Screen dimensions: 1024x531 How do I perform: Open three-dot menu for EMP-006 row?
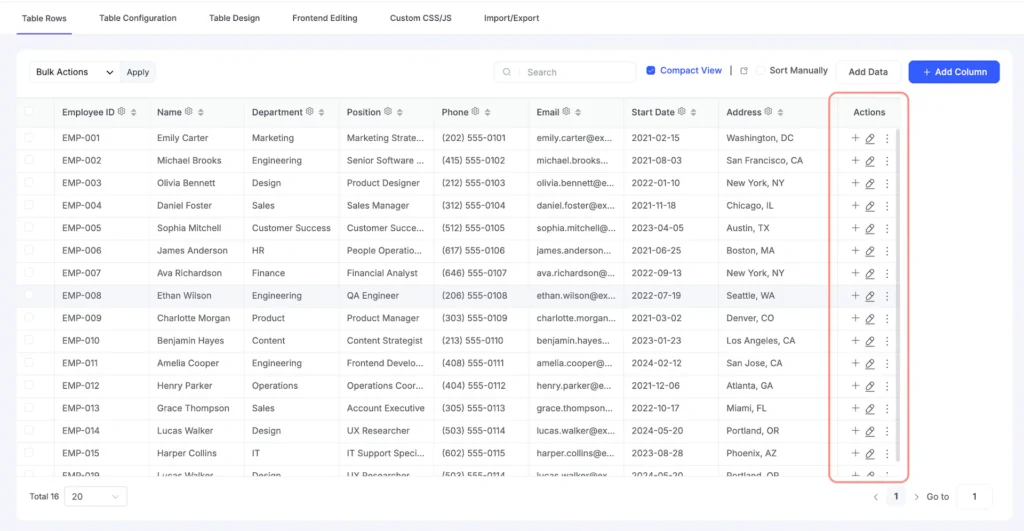pyautogui.click(x=887, y=251)
